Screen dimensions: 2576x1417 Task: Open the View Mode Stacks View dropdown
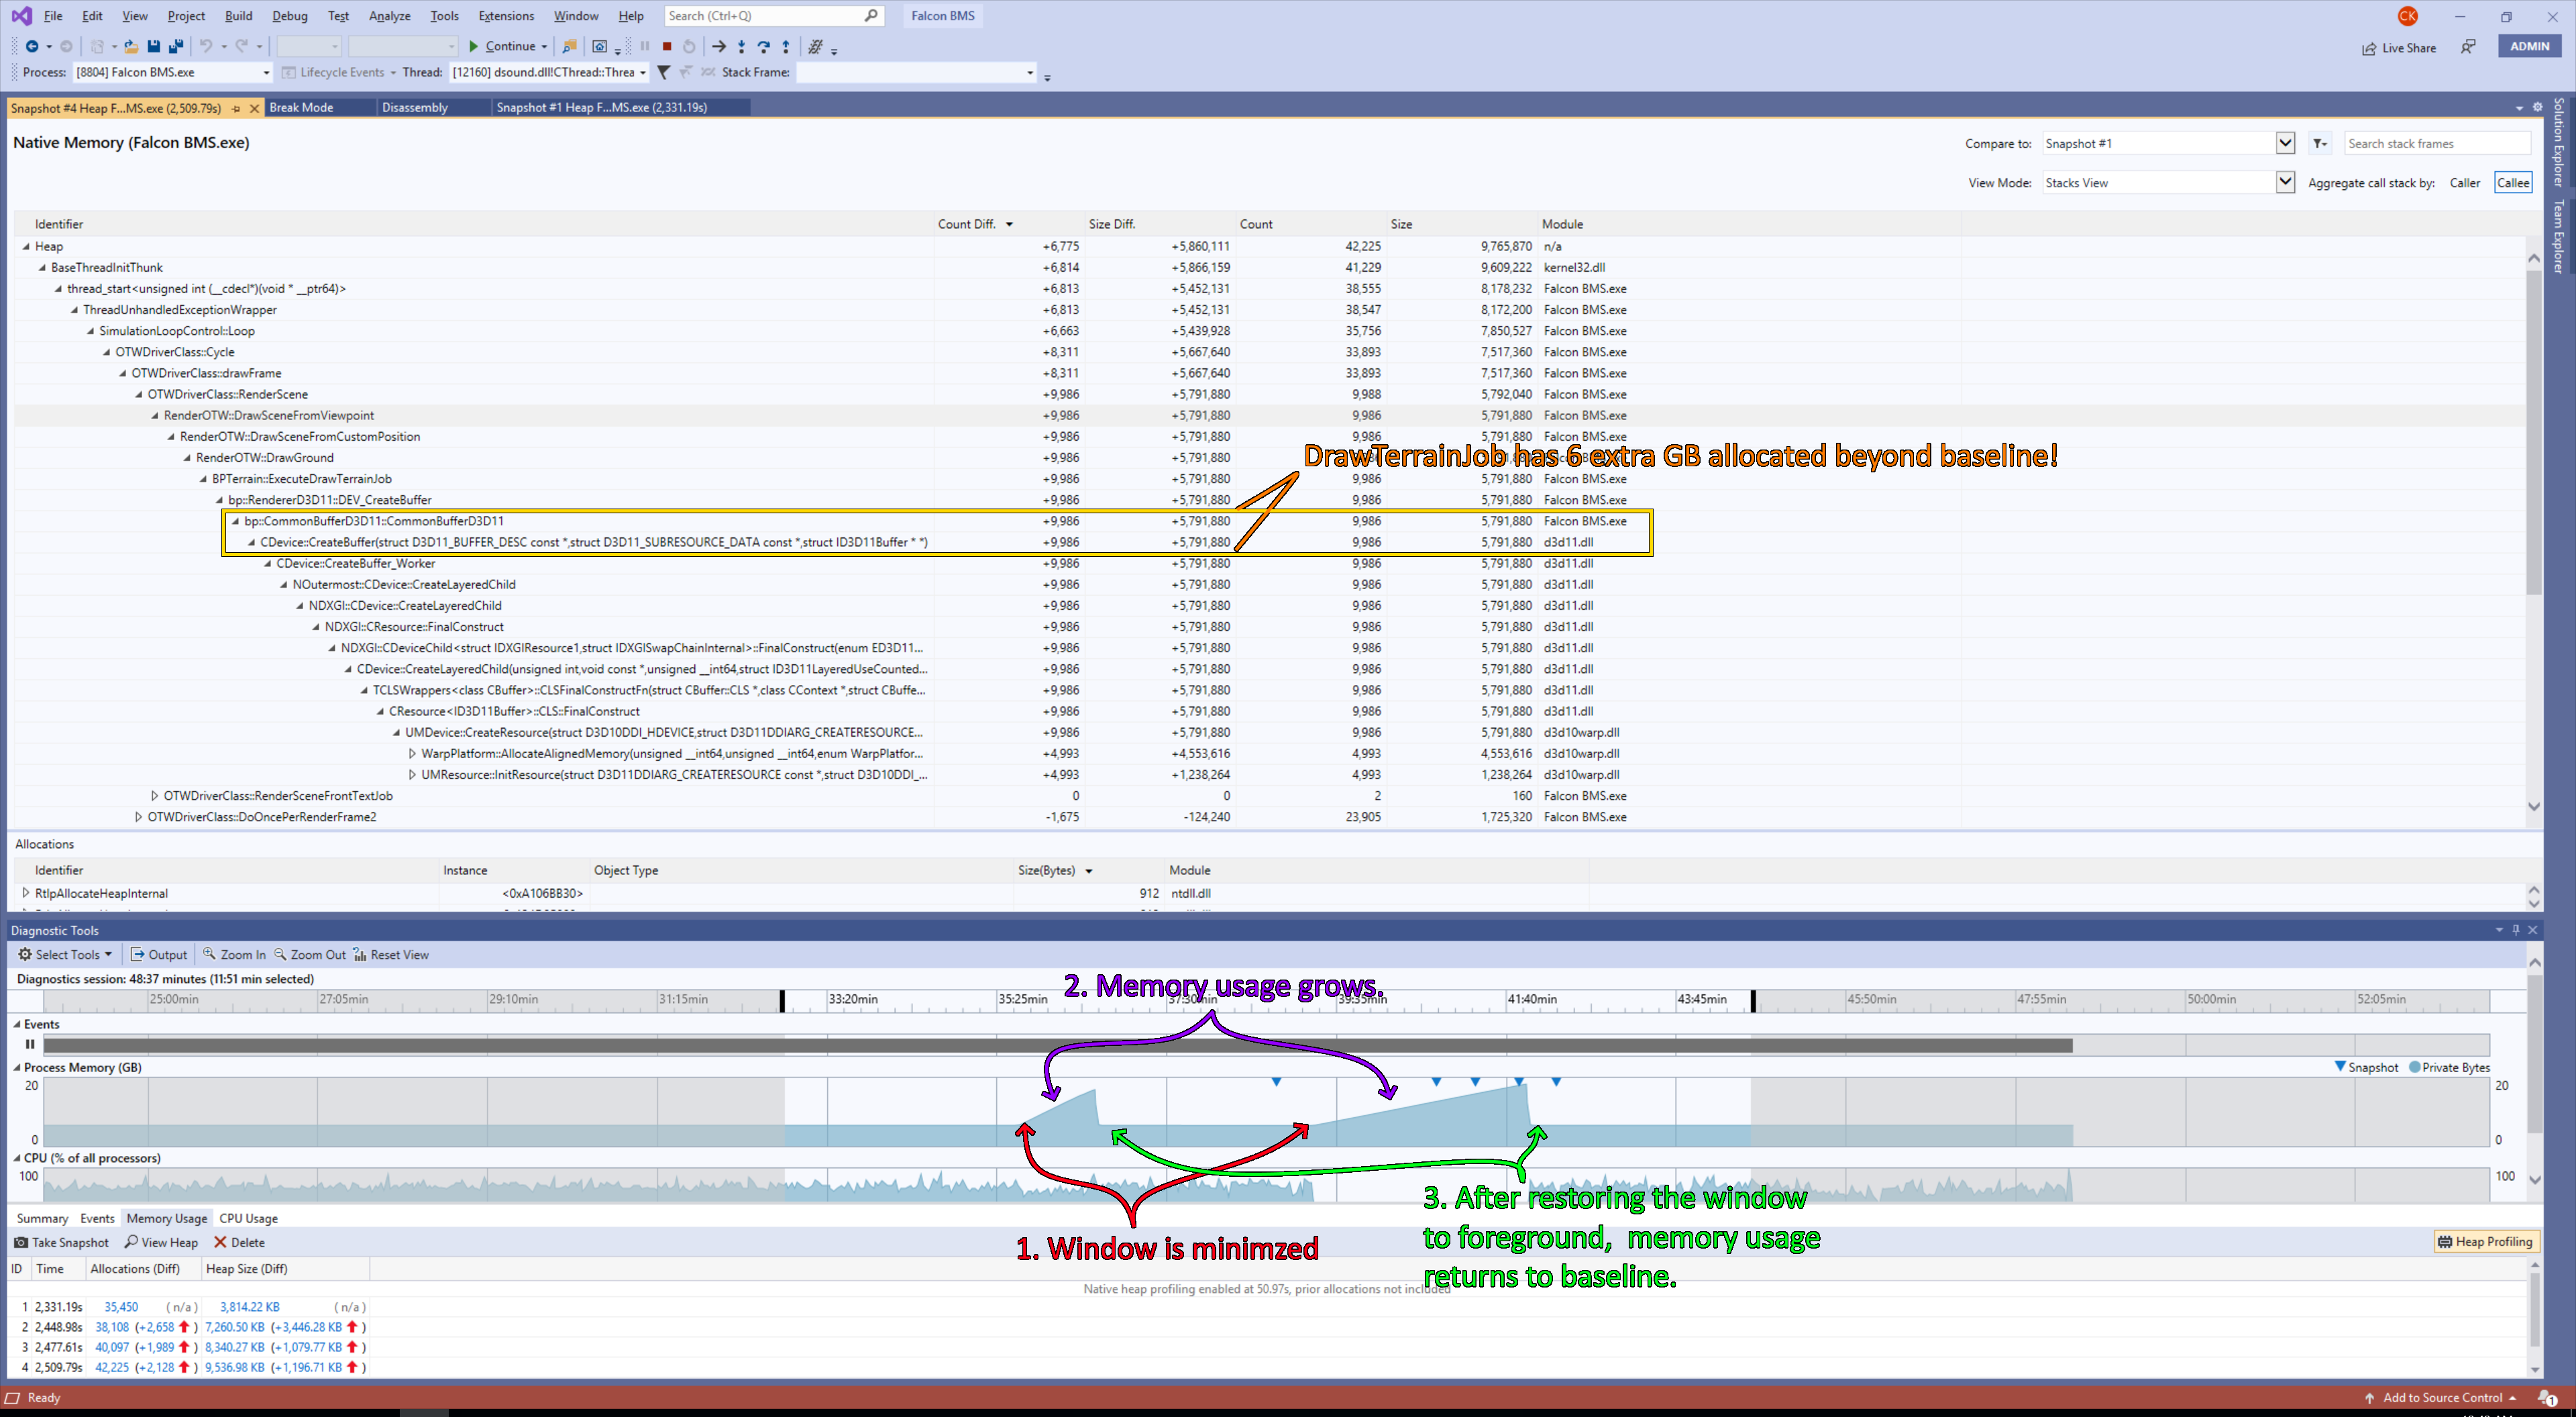pos(2284,182)
